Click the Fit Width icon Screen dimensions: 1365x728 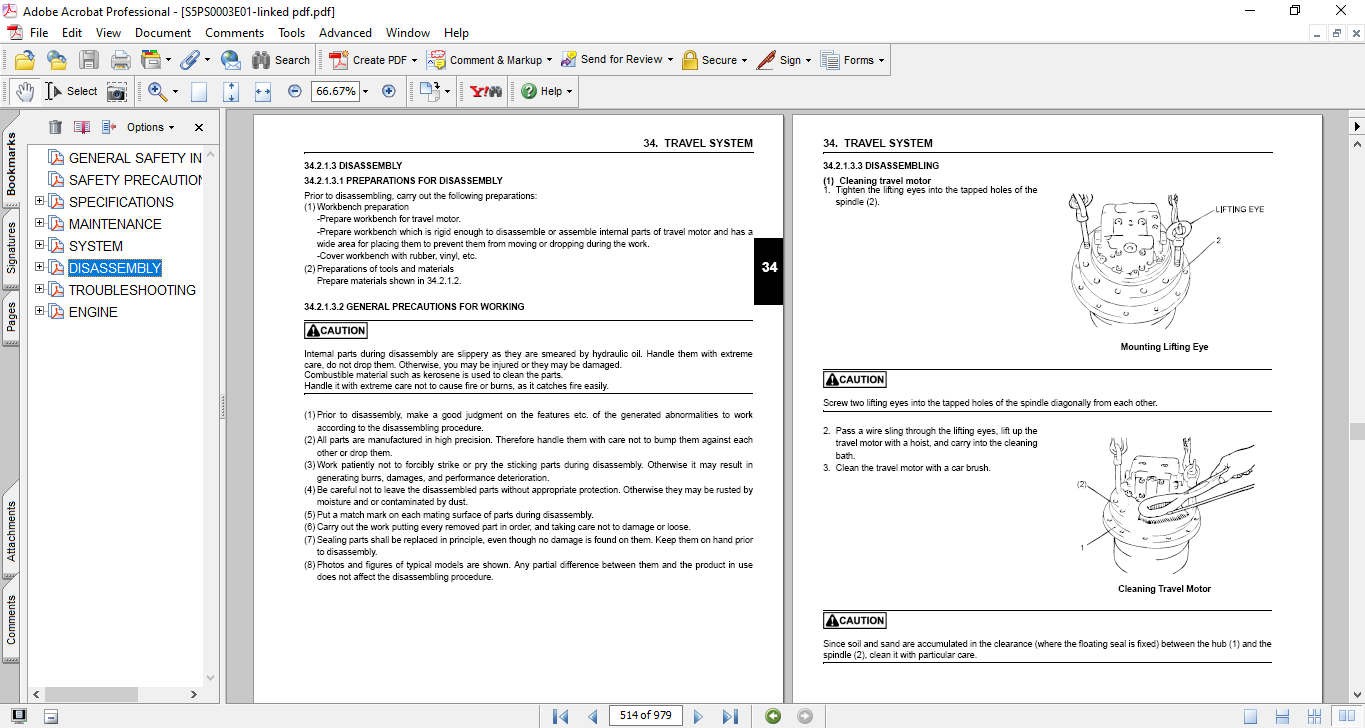263,91
